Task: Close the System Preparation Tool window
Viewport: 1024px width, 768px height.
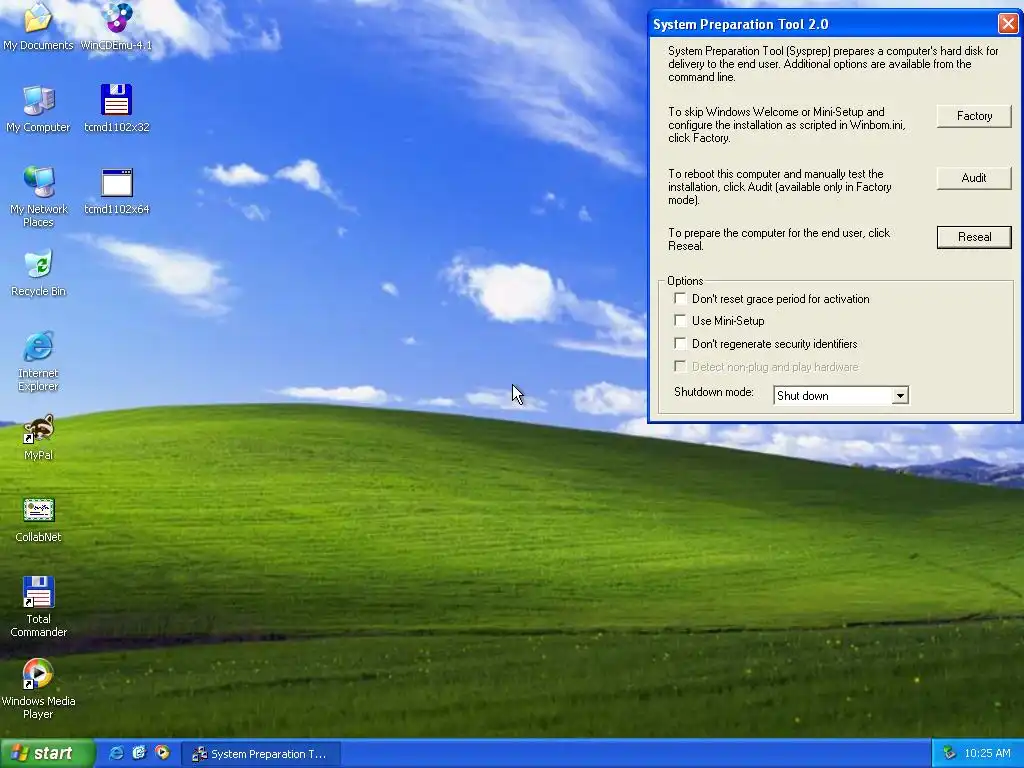Action: coord(1008,24)
